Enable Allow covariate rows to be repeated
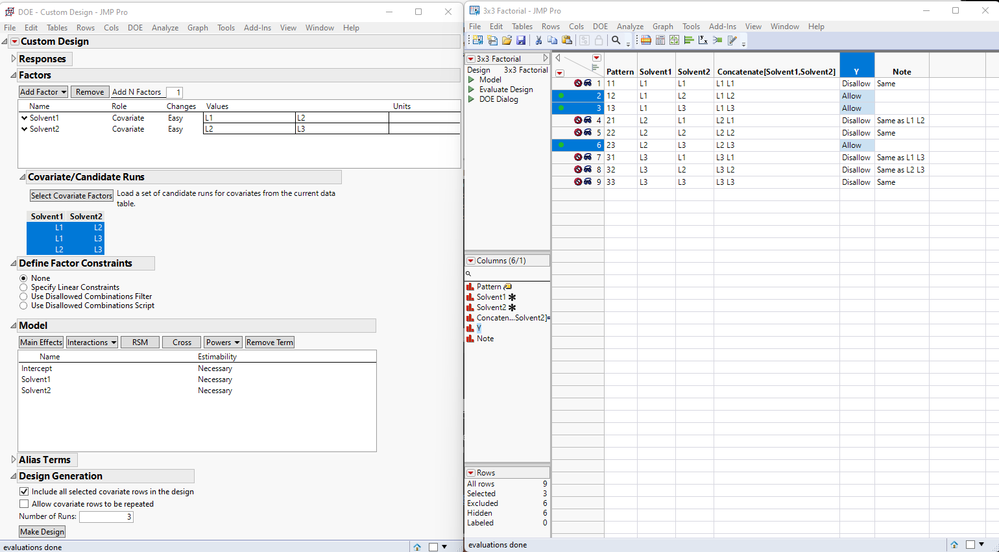999x552 pixels. pyautogui.click(x=24, y=503)
